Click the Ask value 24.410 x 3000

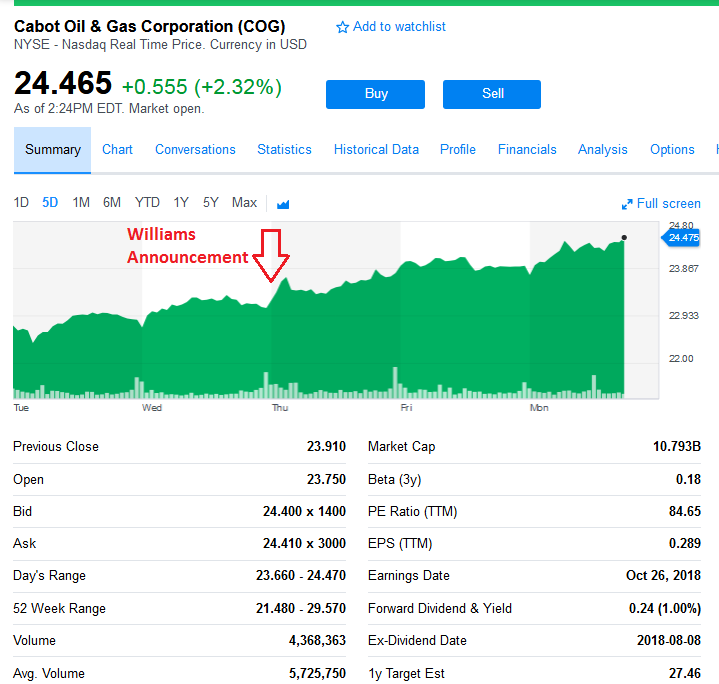(304, 543)
